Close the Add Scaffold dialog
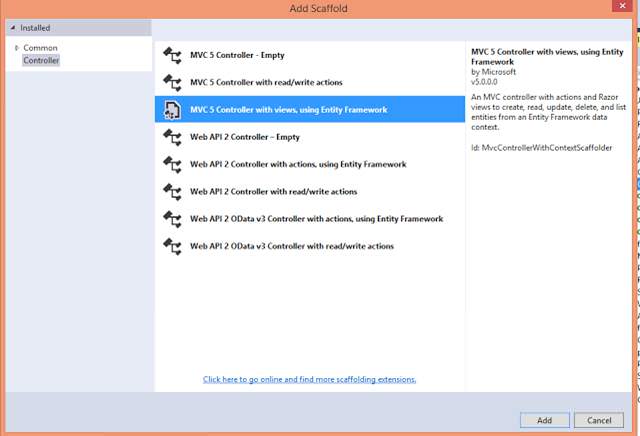 tap(622, 6)
